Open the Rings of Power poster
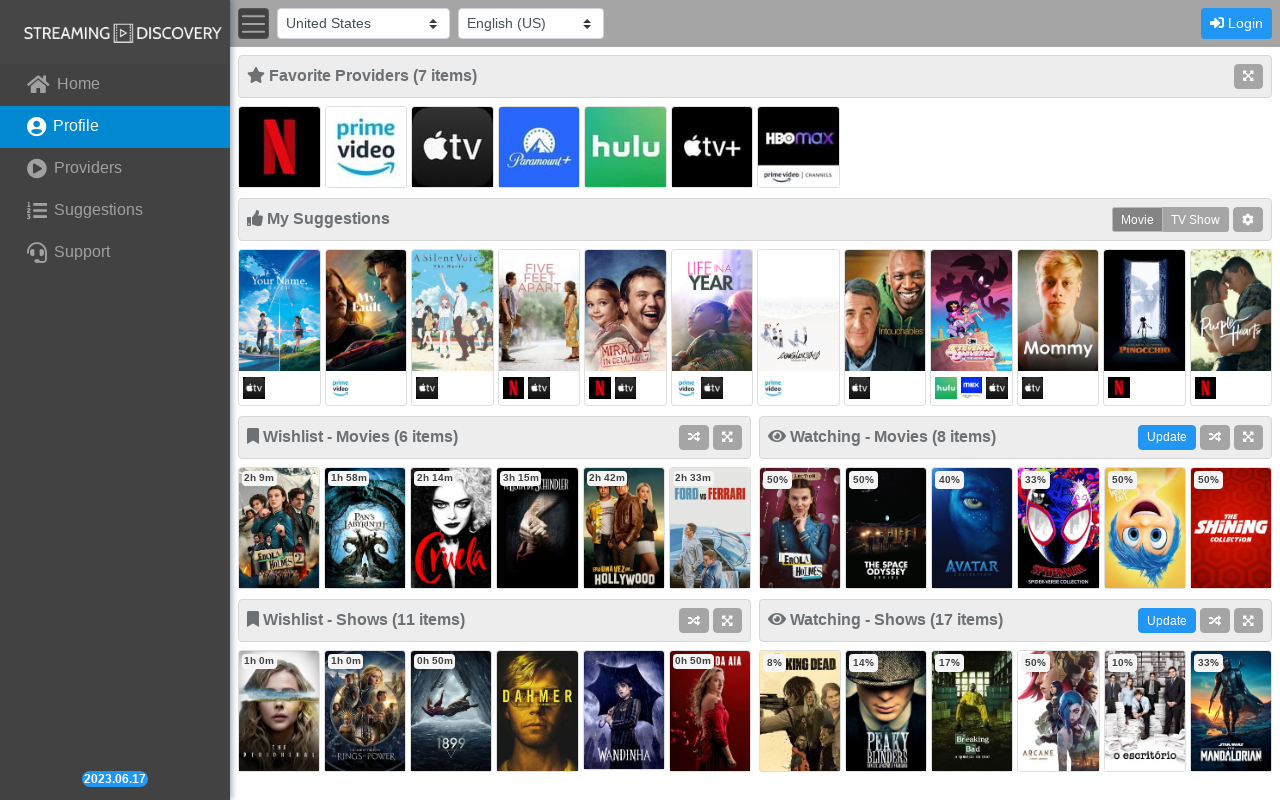The height and width of the screenshot is (800, 1280). [x=365, y=711]
